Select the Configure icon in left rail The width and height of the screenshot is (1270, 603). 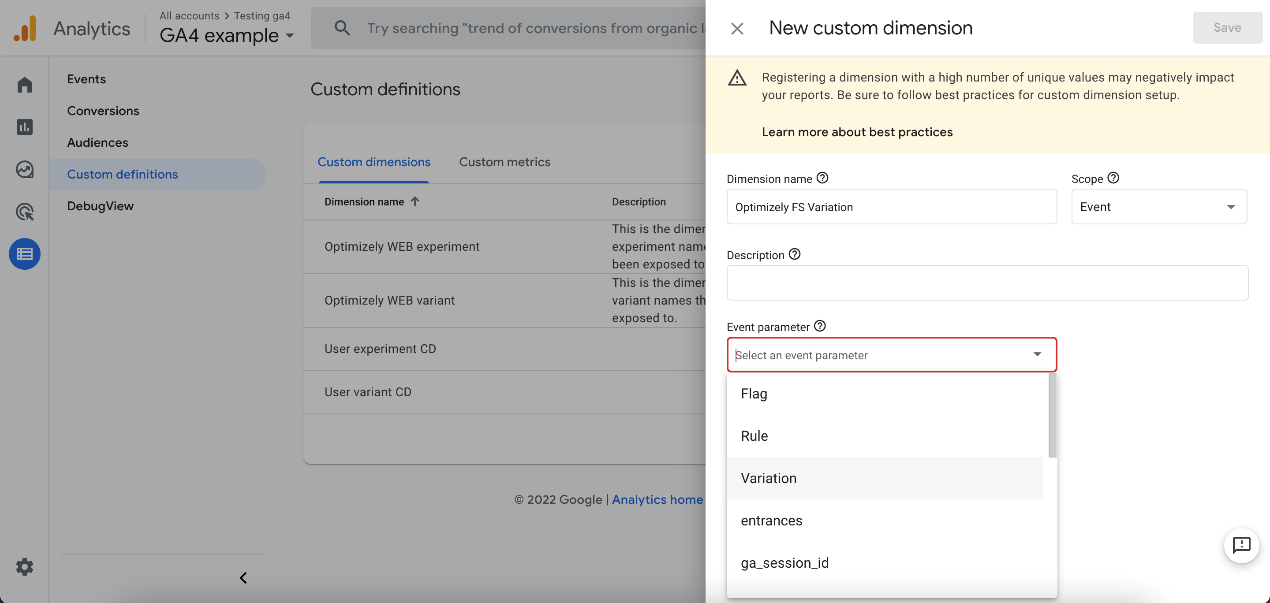coord(25,254)
